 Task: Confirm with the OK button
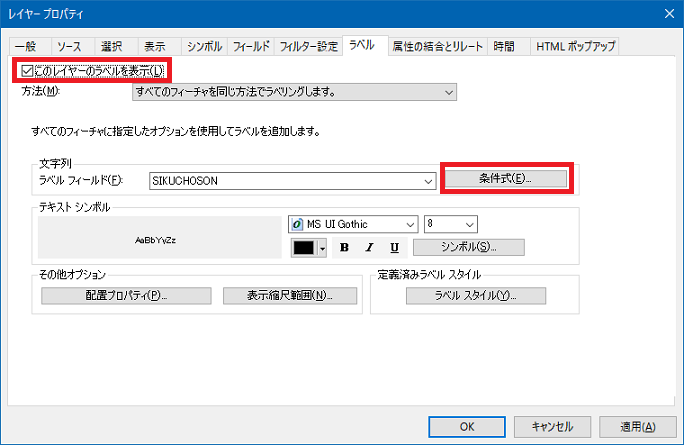click(467, 427)
